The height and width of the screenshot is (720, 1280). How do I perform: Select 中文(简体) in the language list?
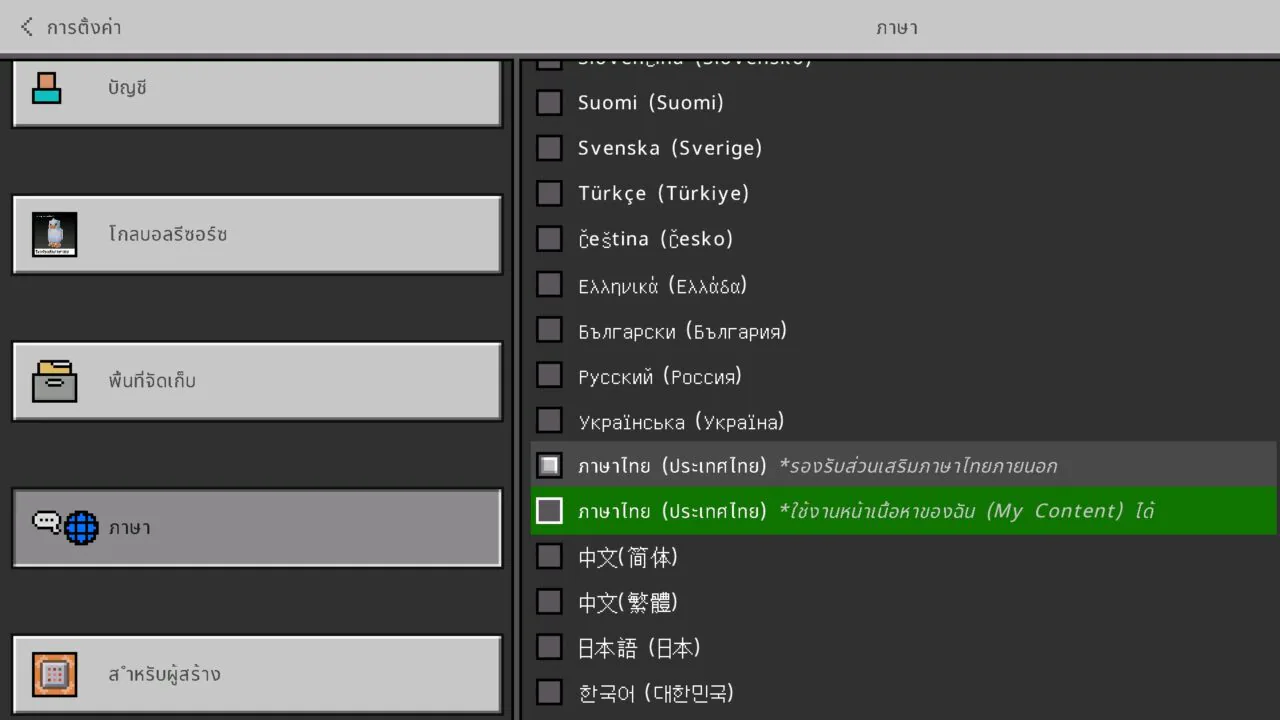point(549,556)
